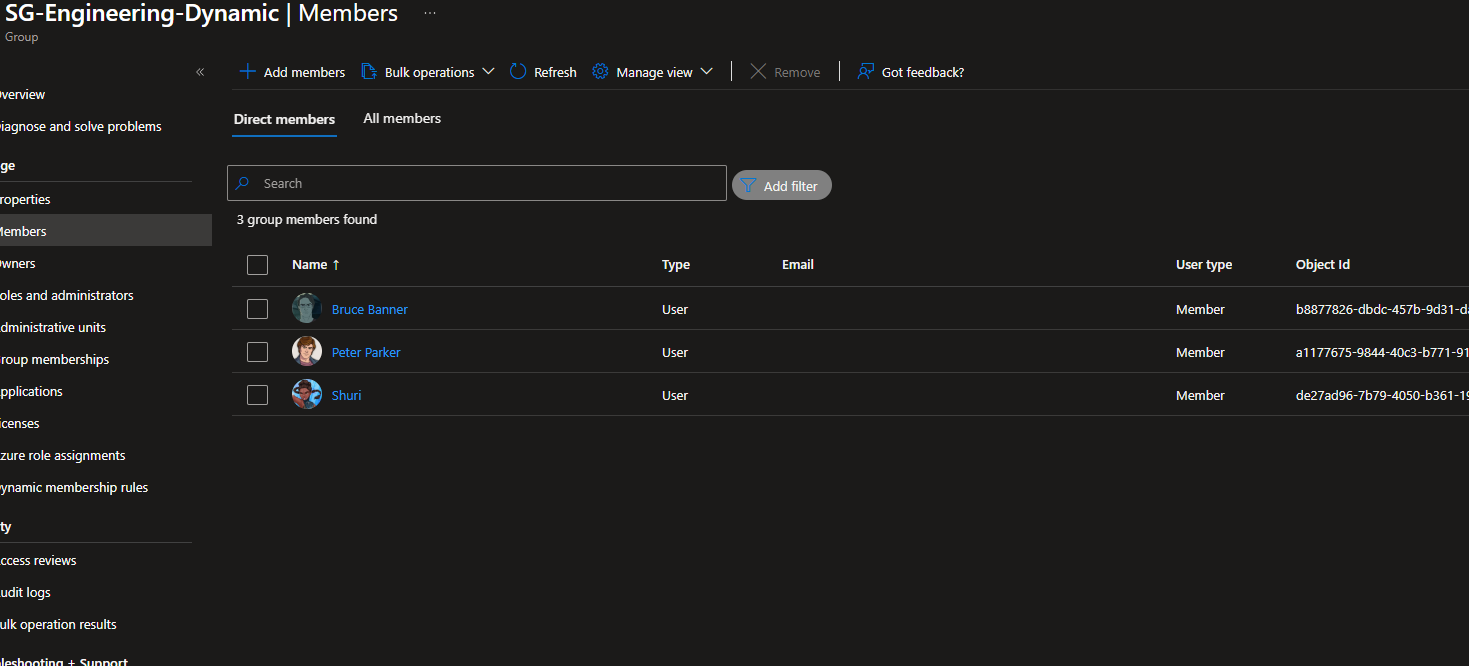Click the Refresh button label

click(555, 72)
